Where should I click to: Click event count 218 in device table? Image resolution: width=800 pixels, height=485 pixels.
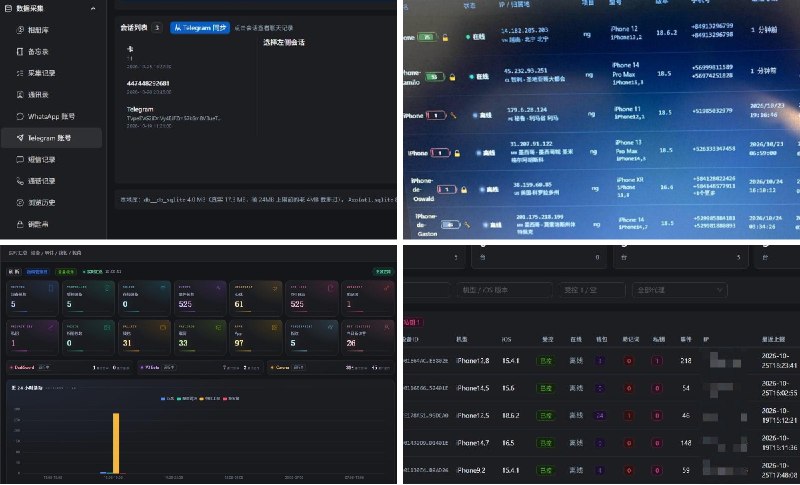point(686,361)
